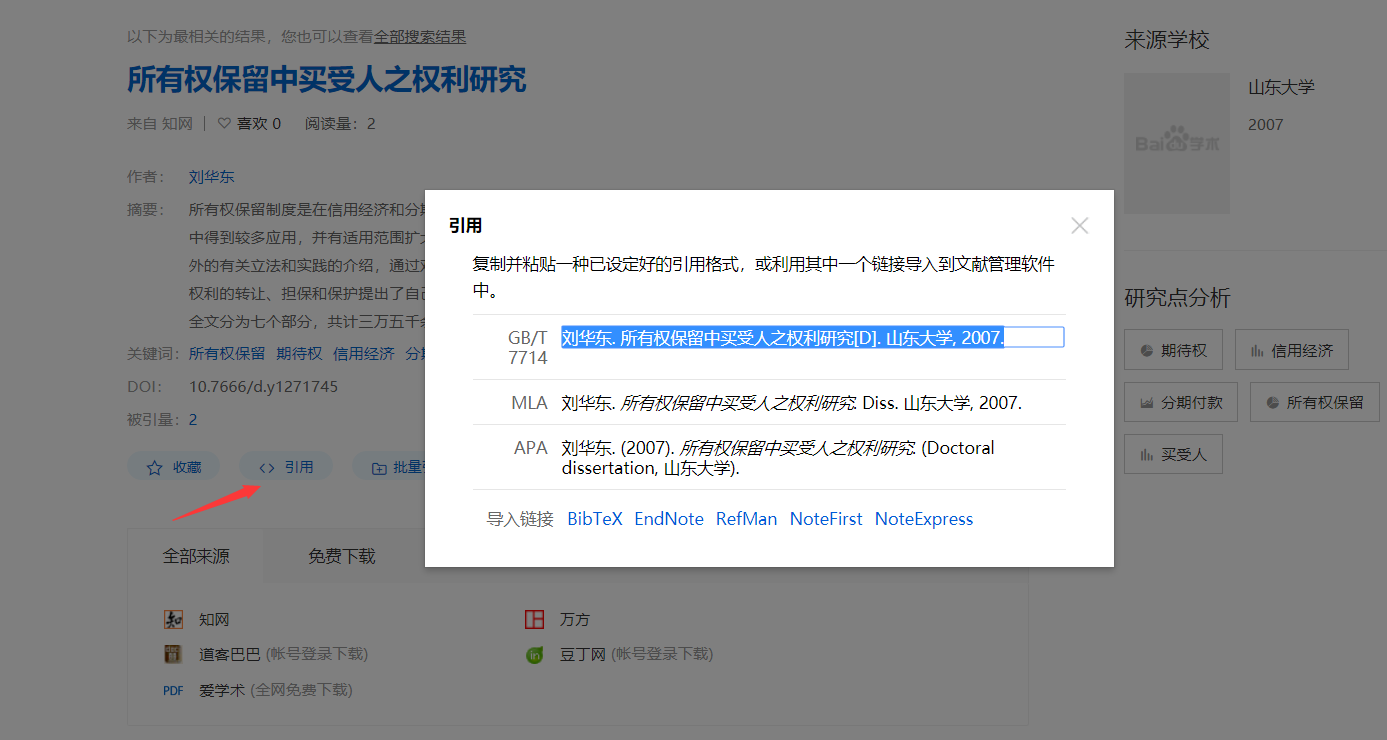Open the 道客巴巴 source icon
This screenshot has width=1387, height=740.
point(174,655)
